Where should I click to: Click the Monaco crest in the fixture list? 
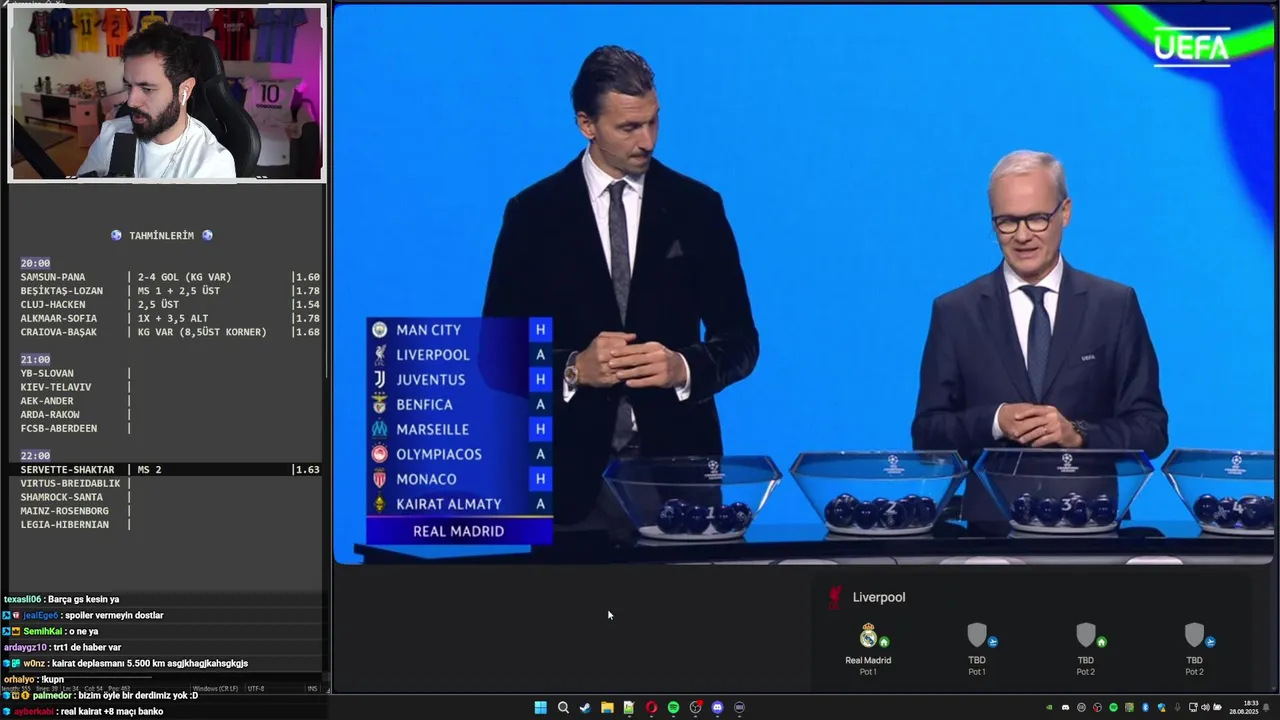[379, 479]
